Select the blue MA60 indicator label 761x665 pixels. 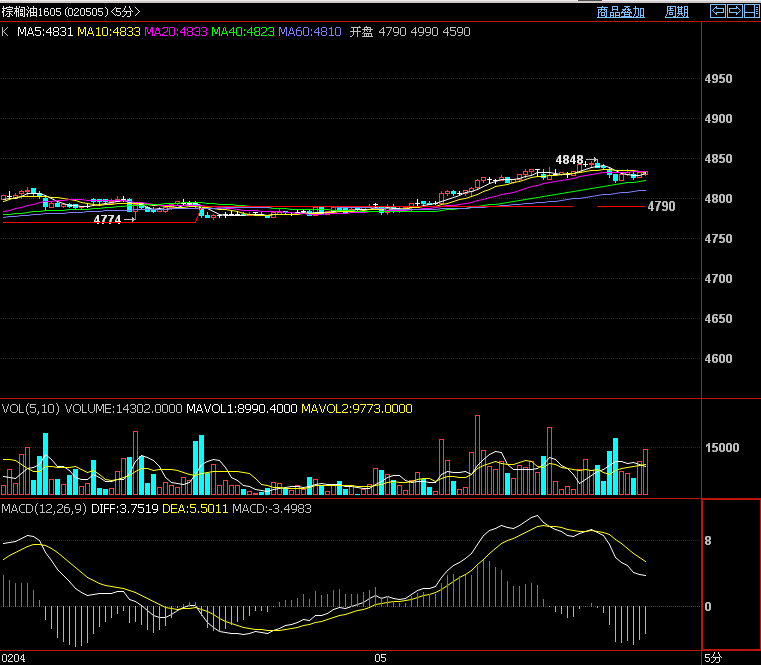(310, 32)
